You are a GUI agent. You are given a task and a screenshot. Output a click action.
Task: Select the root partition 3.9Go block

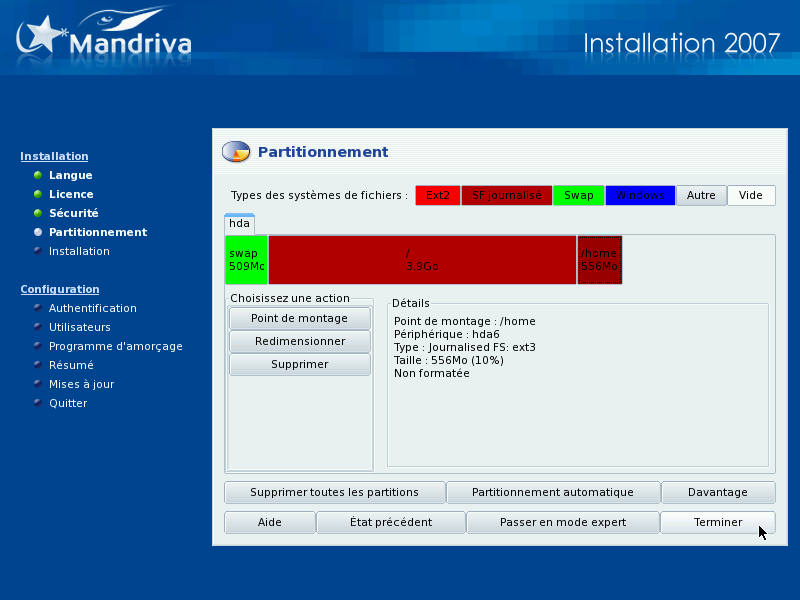tap(422, 260)
